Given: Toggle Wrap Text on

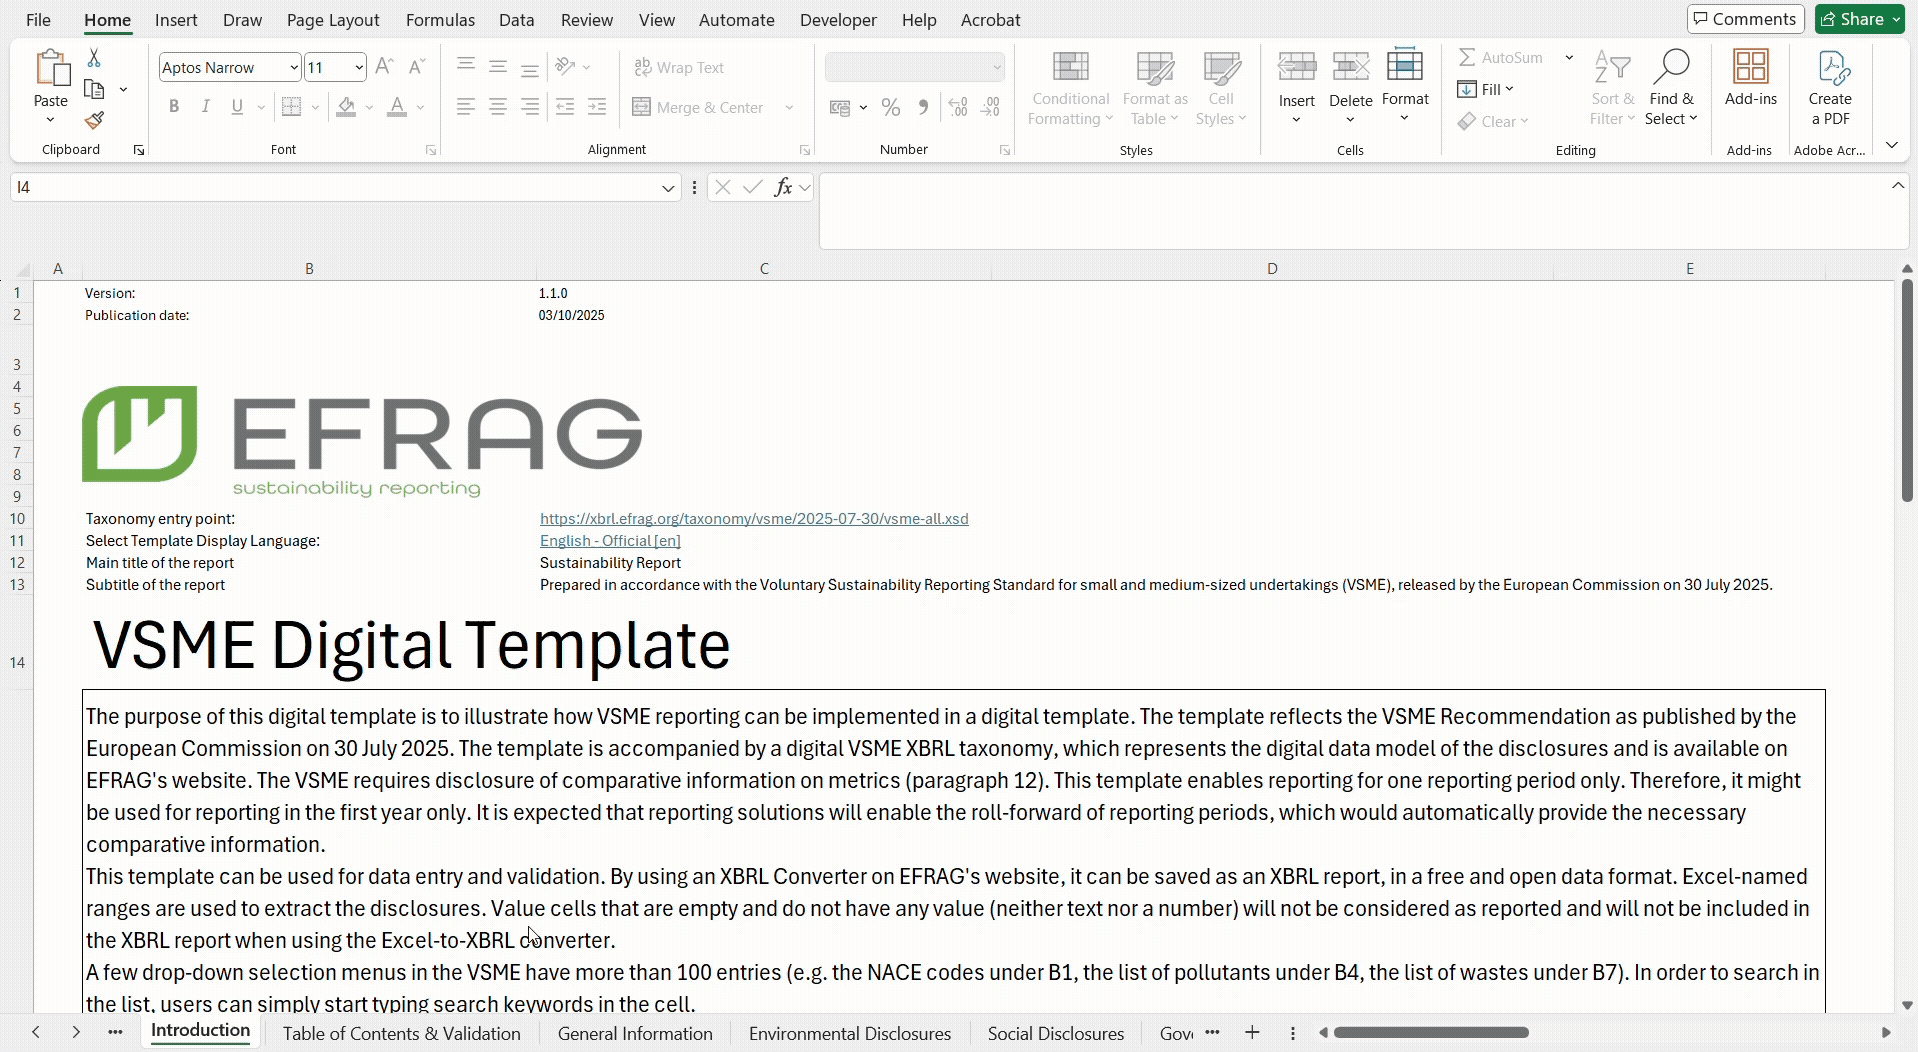Looking at the screenshot, I should [679, 67].
